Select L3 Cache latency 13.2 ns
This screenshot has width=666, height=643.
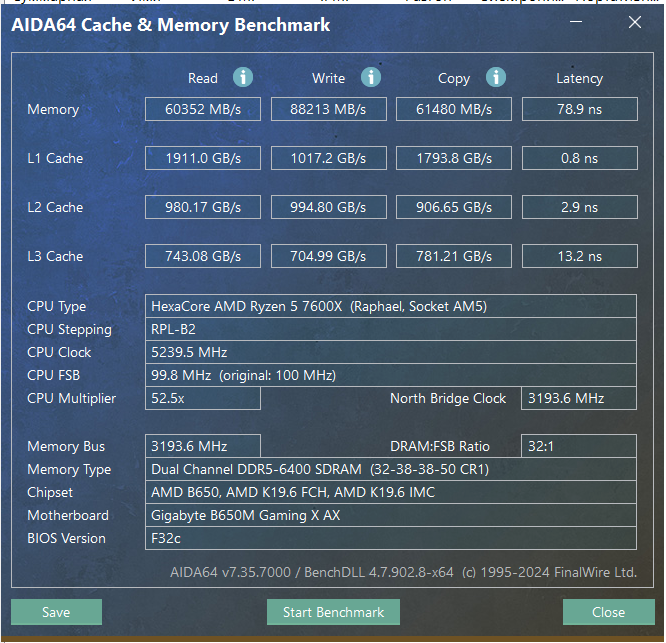click(x=580, y=256)
